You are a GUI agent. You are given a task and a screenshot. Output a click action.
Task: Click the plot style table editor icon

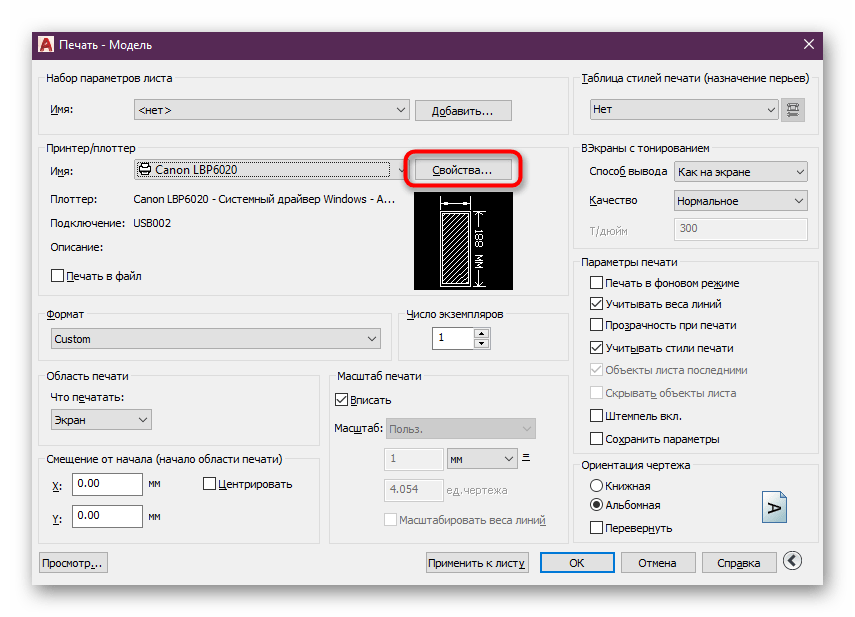[x=795, y=110]
